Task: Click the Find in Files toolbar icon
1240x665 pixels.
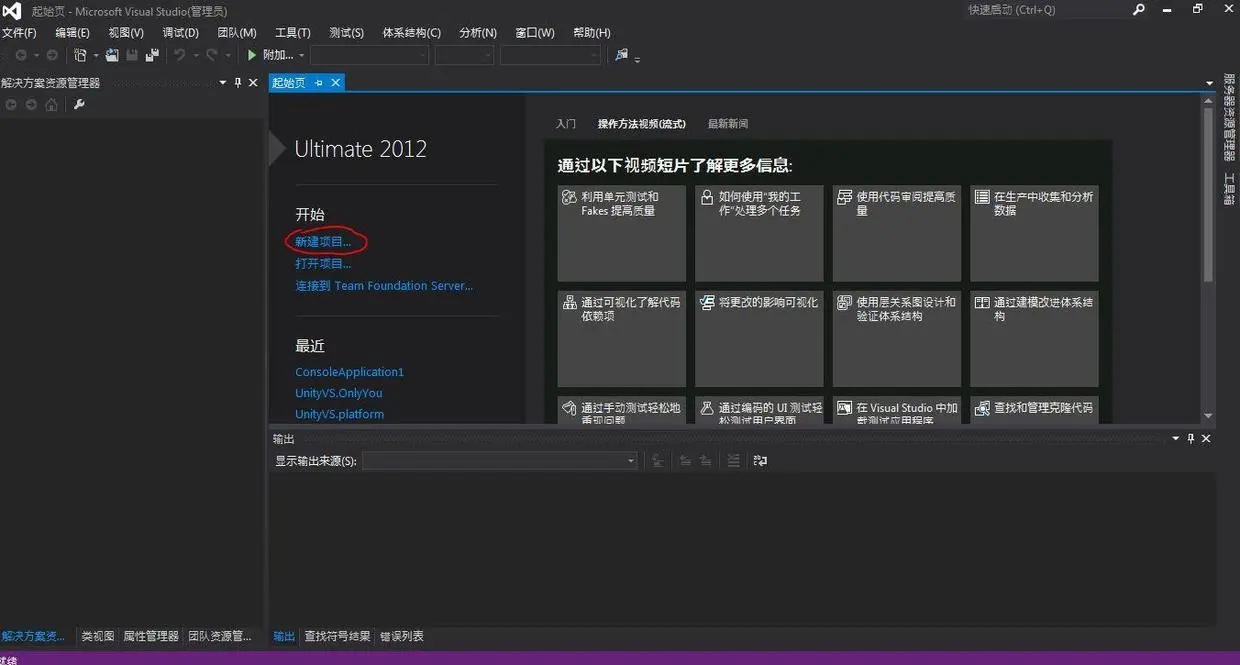Action: 621,55
